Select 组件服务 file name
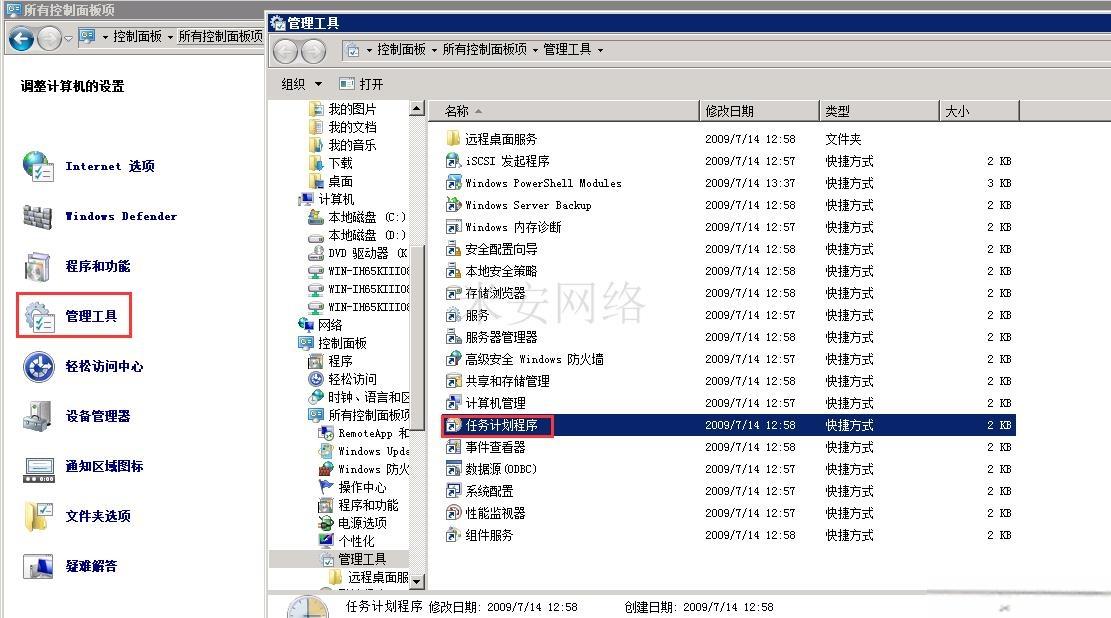 tap(489, 535)
